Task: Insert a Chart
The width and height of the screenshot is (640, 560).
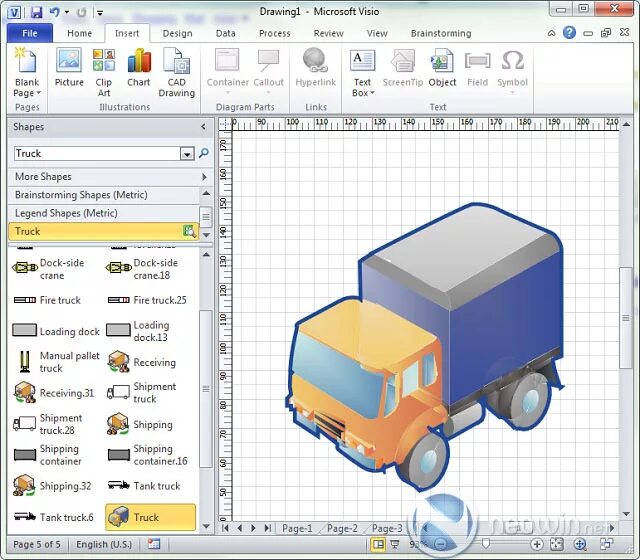Action: tap(139, 67)
